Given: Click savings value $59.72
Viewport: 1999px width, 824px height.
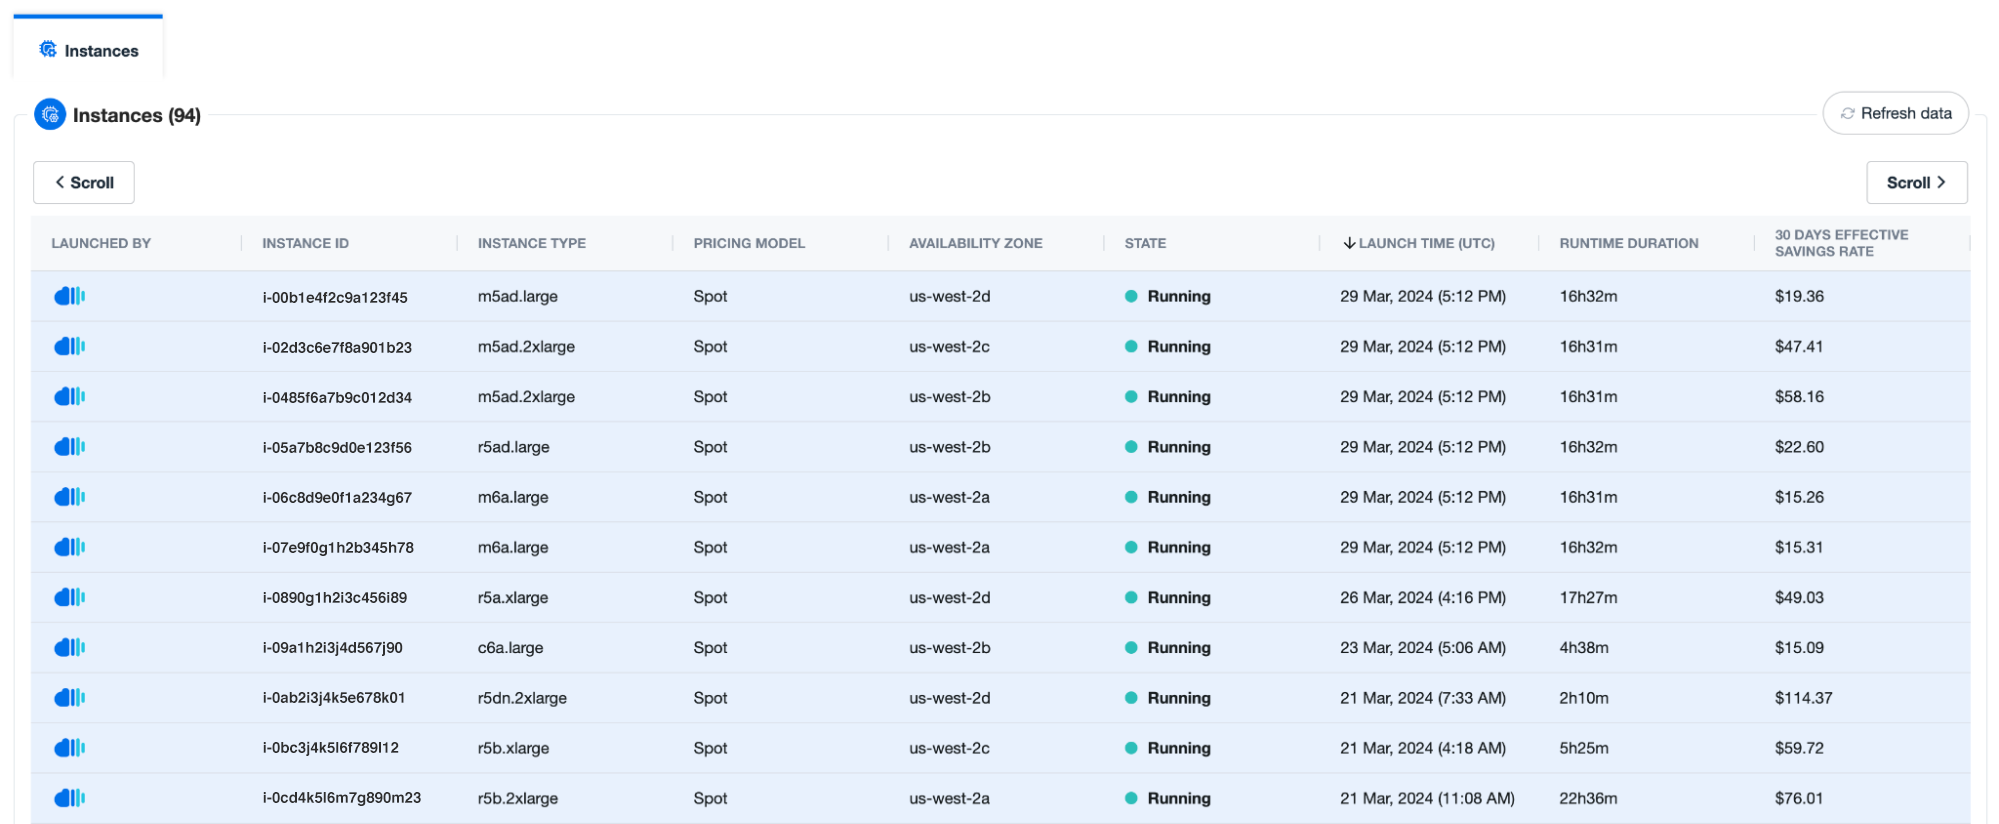Looking at the screenshot, I should (1799, 748).
